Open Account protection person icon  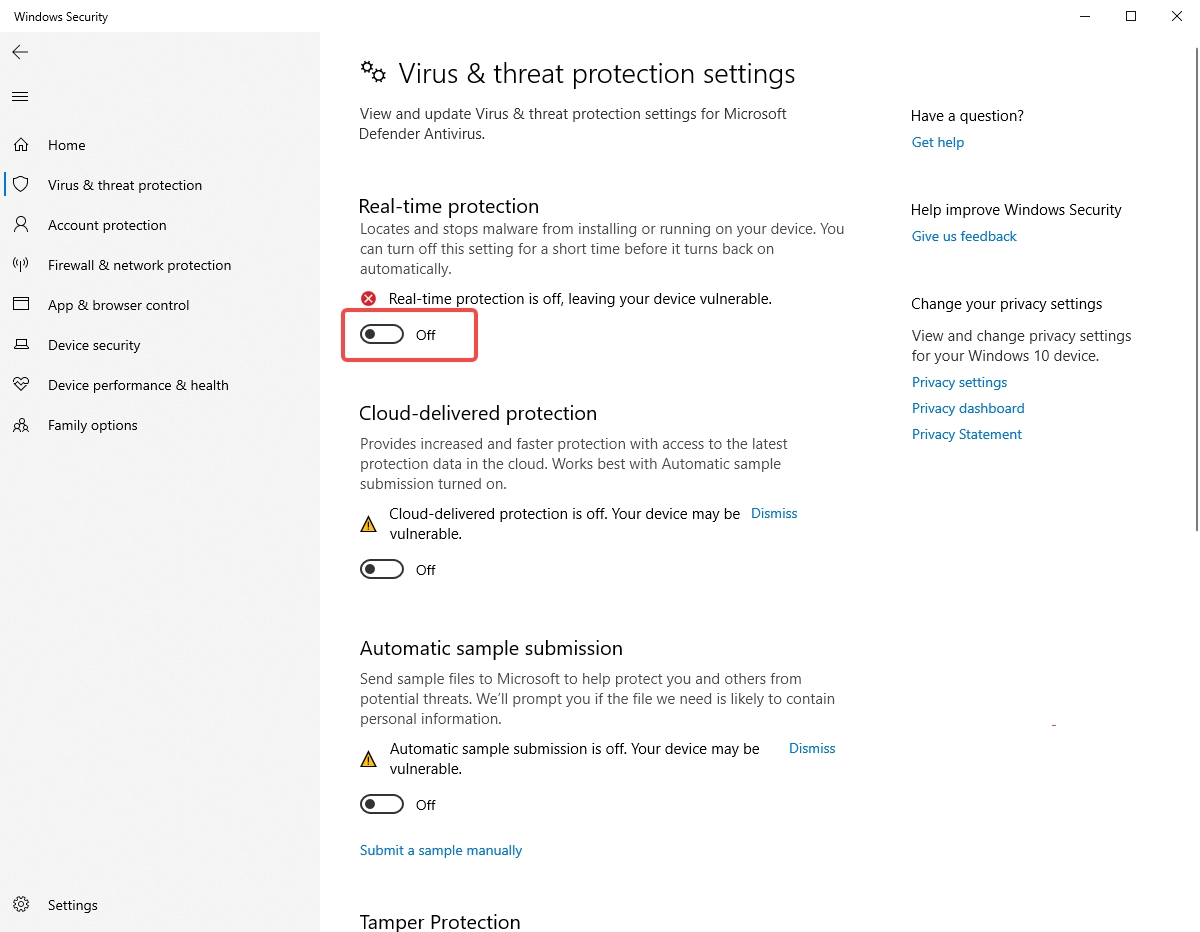tap(21, 225)
